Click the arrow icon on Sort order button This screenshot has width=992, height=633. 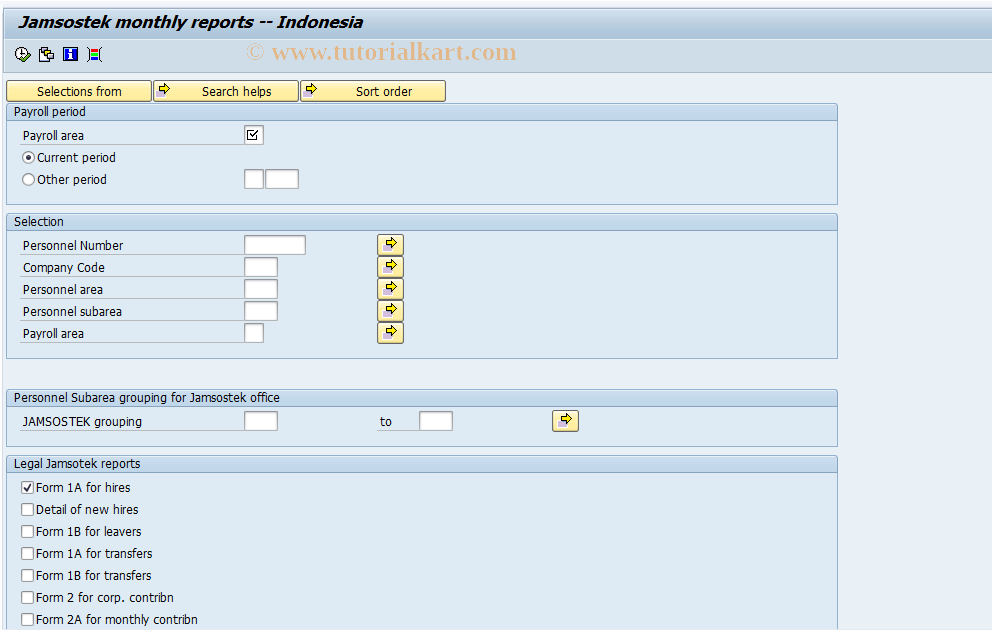(311, 89)
